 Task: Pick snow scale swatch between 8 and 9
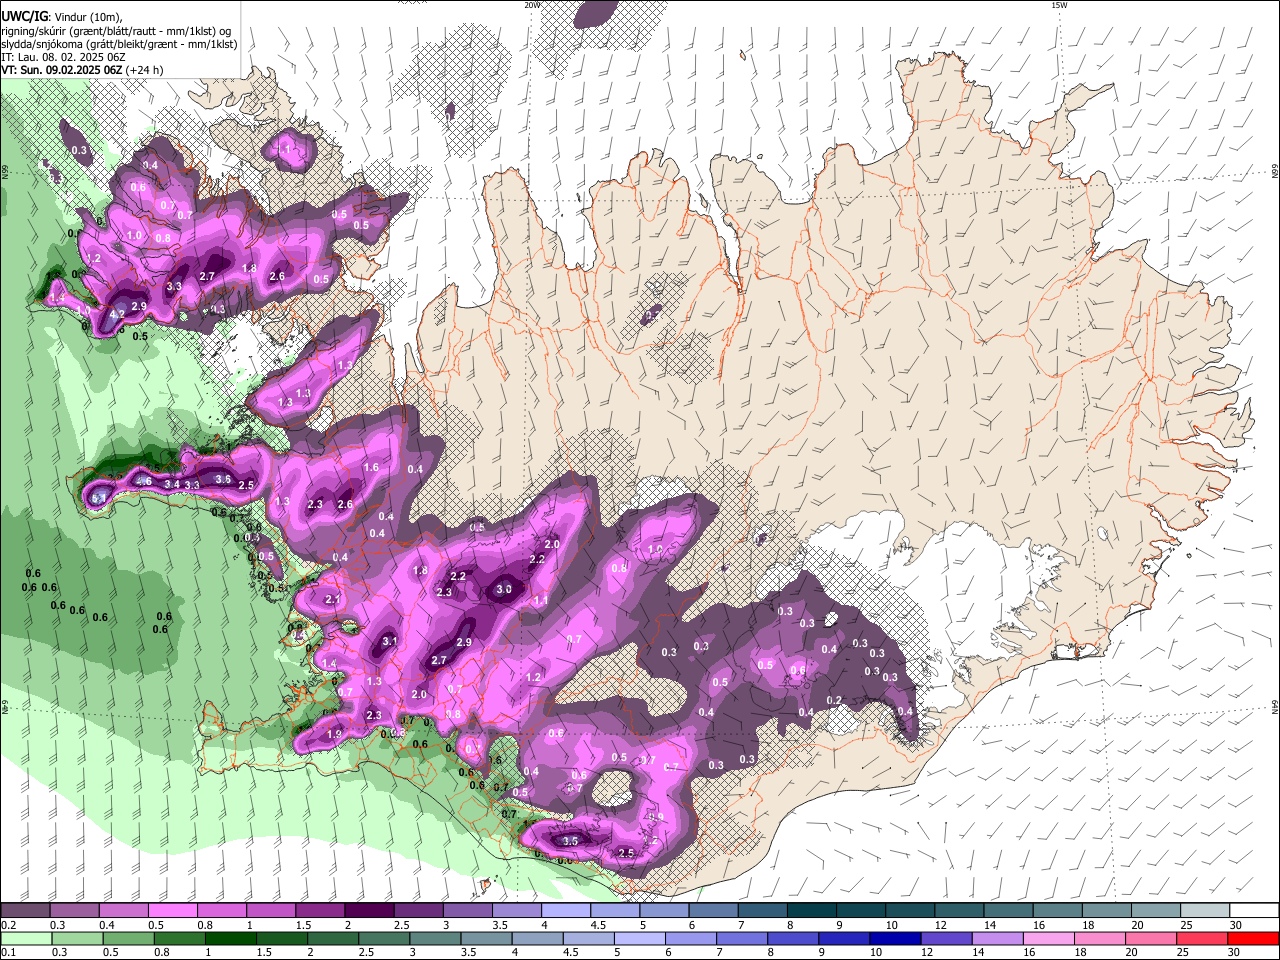point(811,911)
